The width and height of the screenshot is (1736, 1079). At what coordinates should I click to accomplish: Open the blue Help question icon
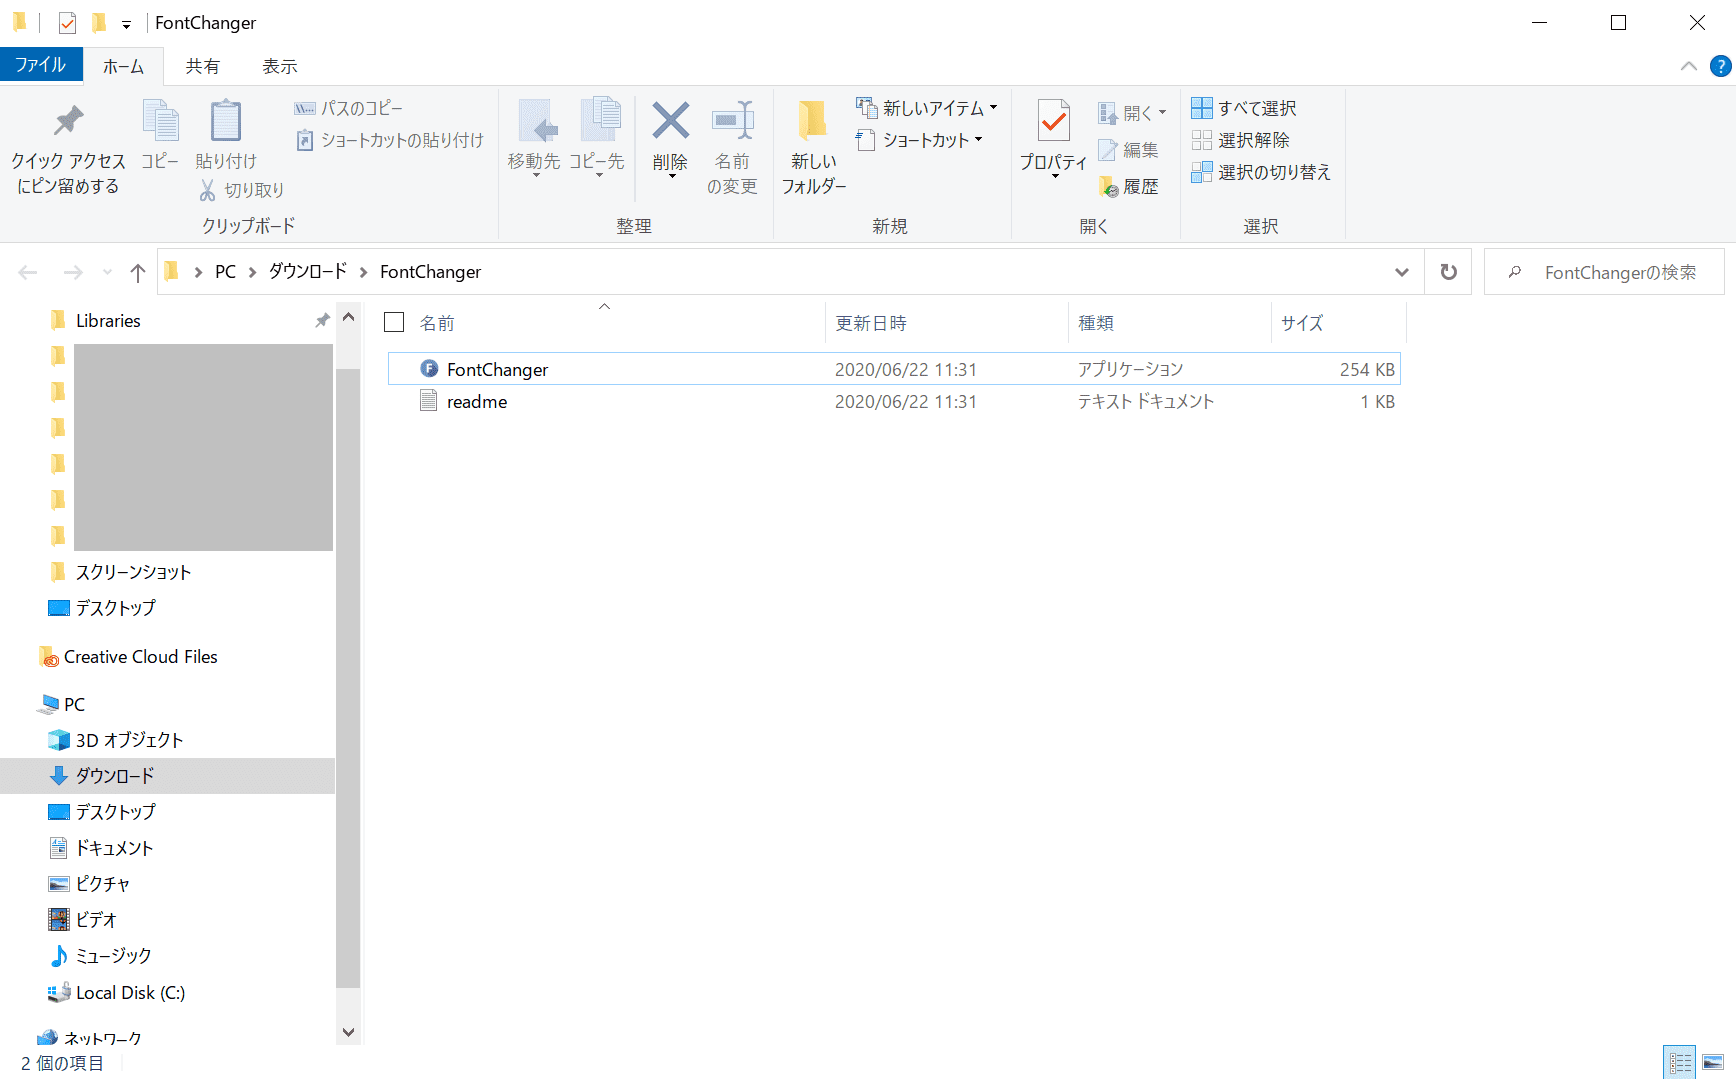tap(1721, 66)
